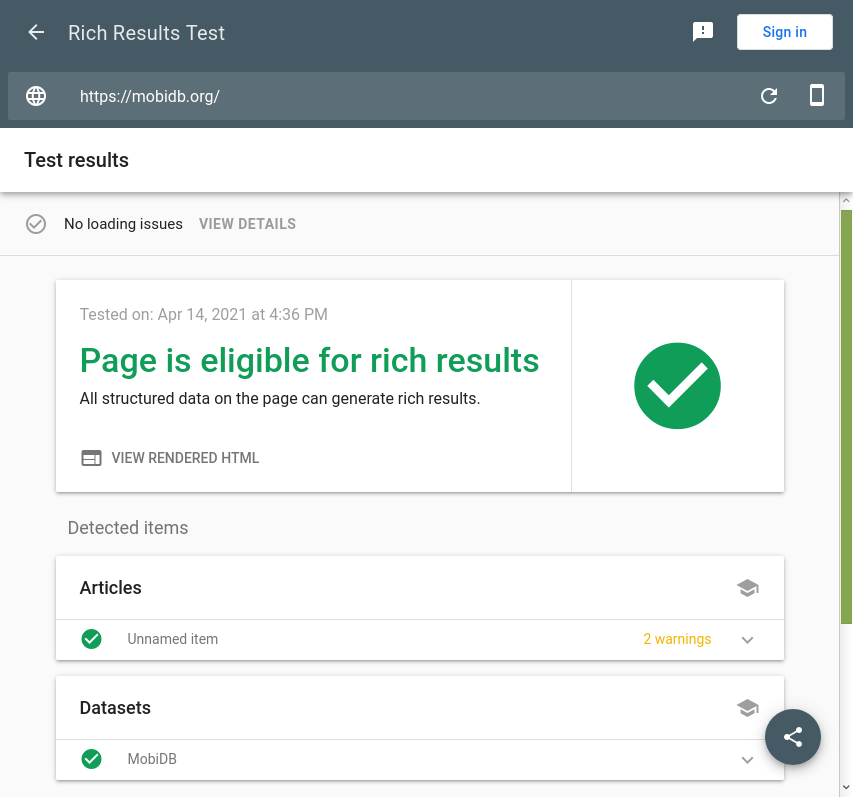This screenshot has height=797, width=853.
Task: Click the rich results icon beside Articles
Action: (x=747, y=588)
